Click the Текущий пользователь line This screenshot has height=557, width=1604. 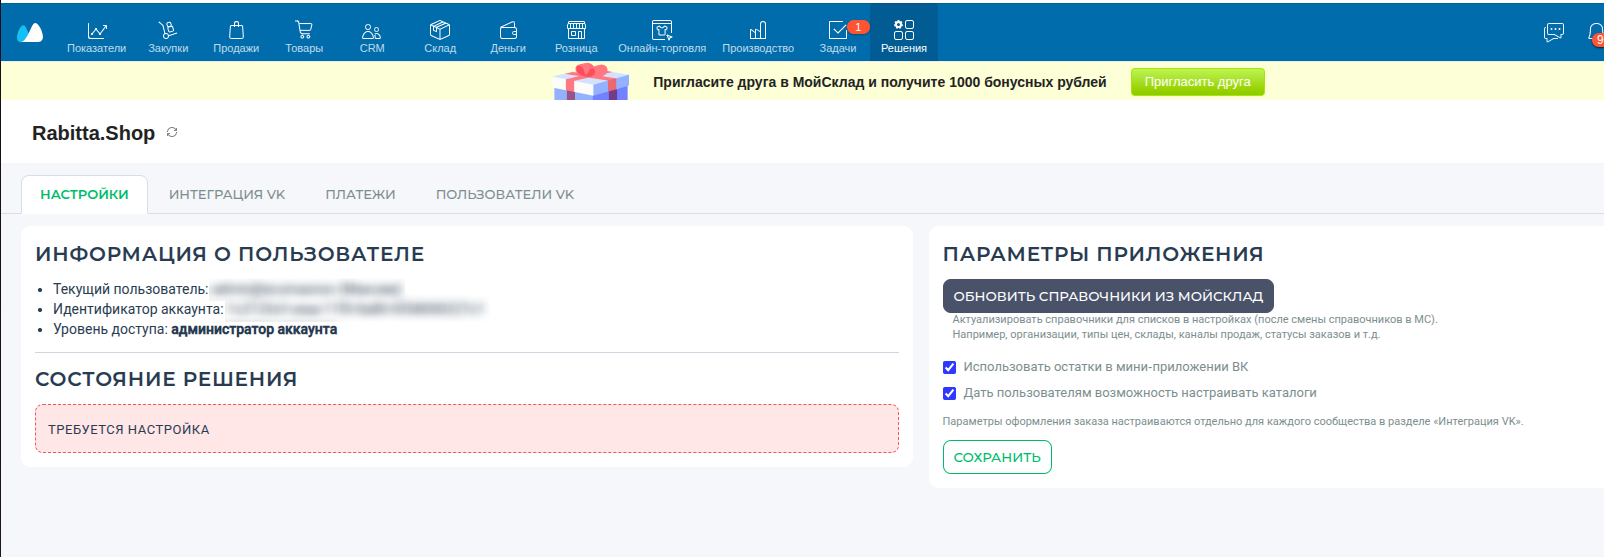click(228, 289)
